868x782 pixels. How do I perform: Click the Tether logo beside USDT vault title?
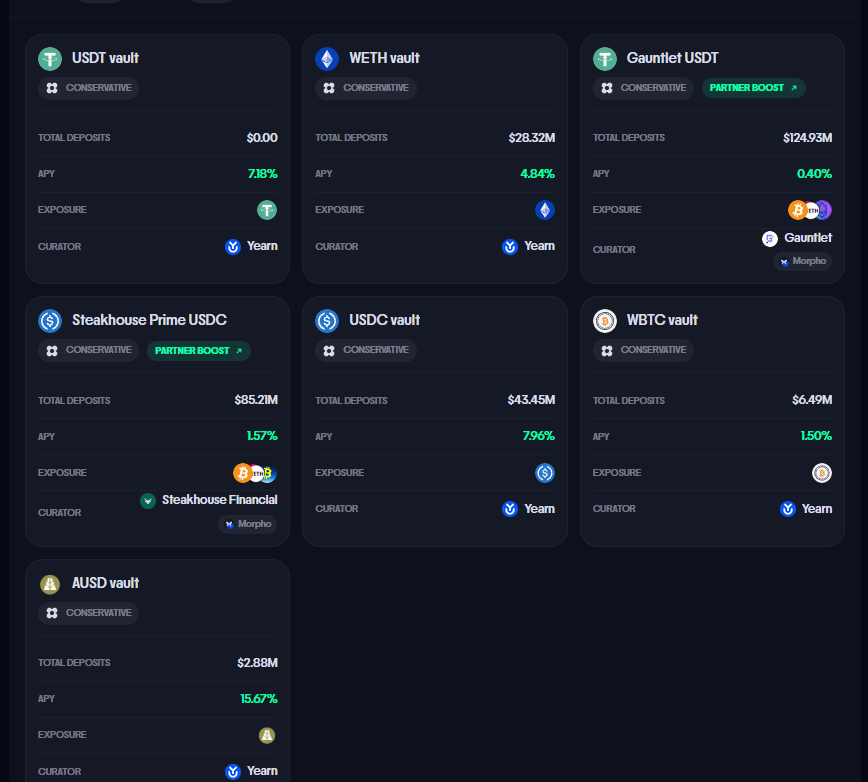(50, 59)
